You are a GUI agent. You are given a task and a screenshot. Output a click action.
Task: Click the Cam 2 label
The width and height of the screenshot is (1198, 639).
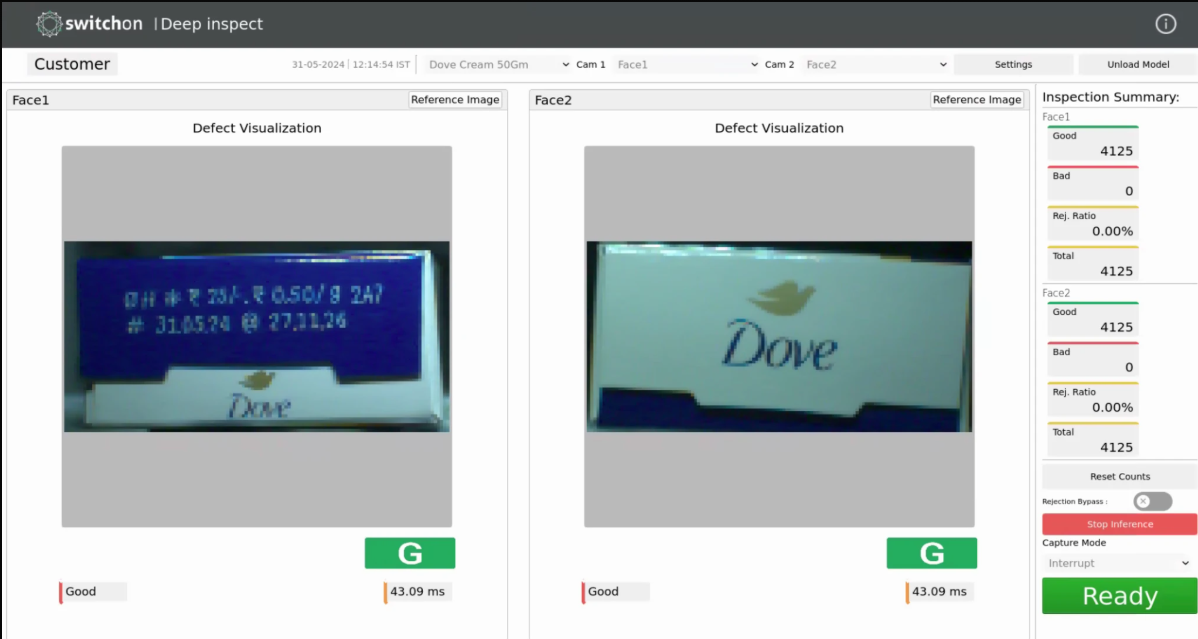[x=779, y=65]
